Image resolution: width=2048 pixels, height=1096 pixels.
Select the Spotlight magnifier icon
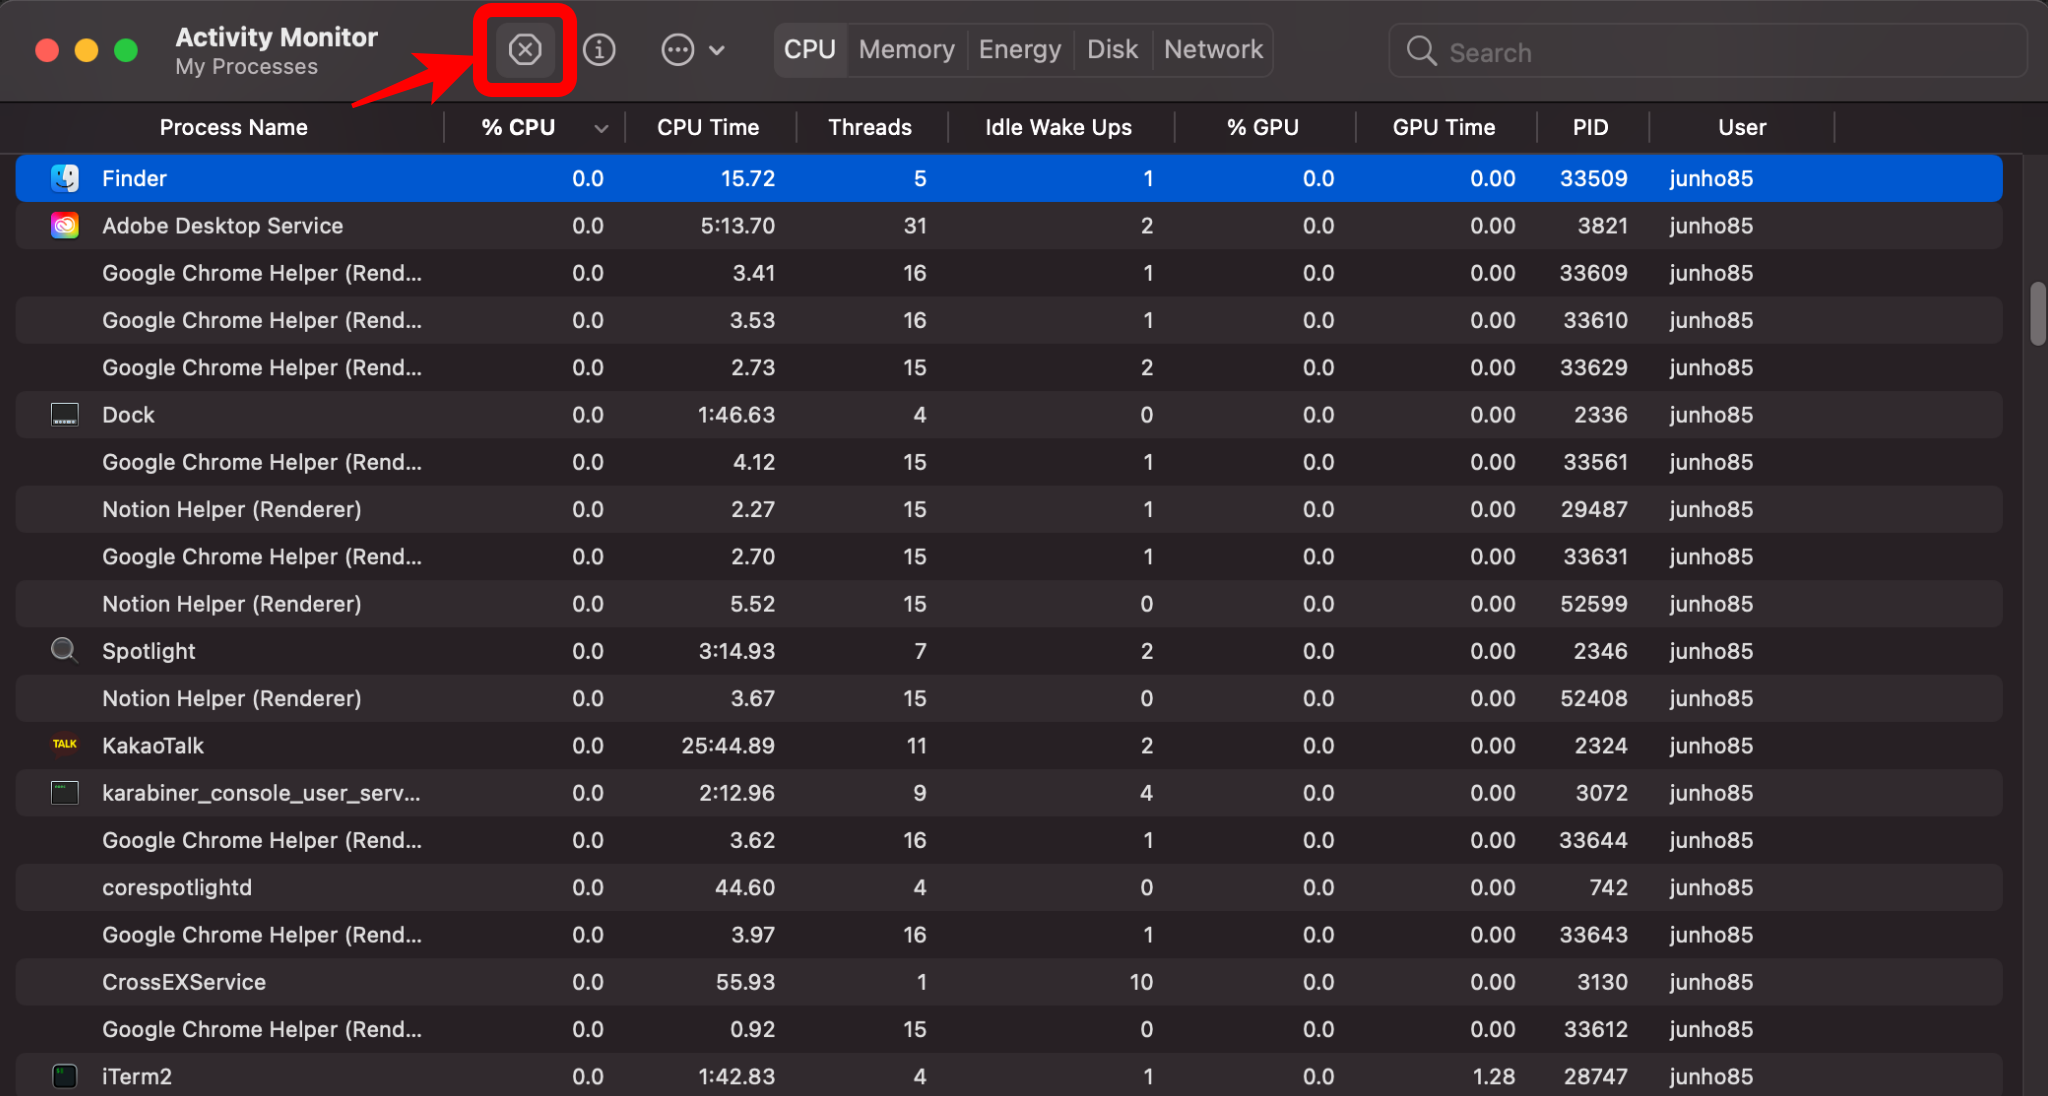click(64, 651)
